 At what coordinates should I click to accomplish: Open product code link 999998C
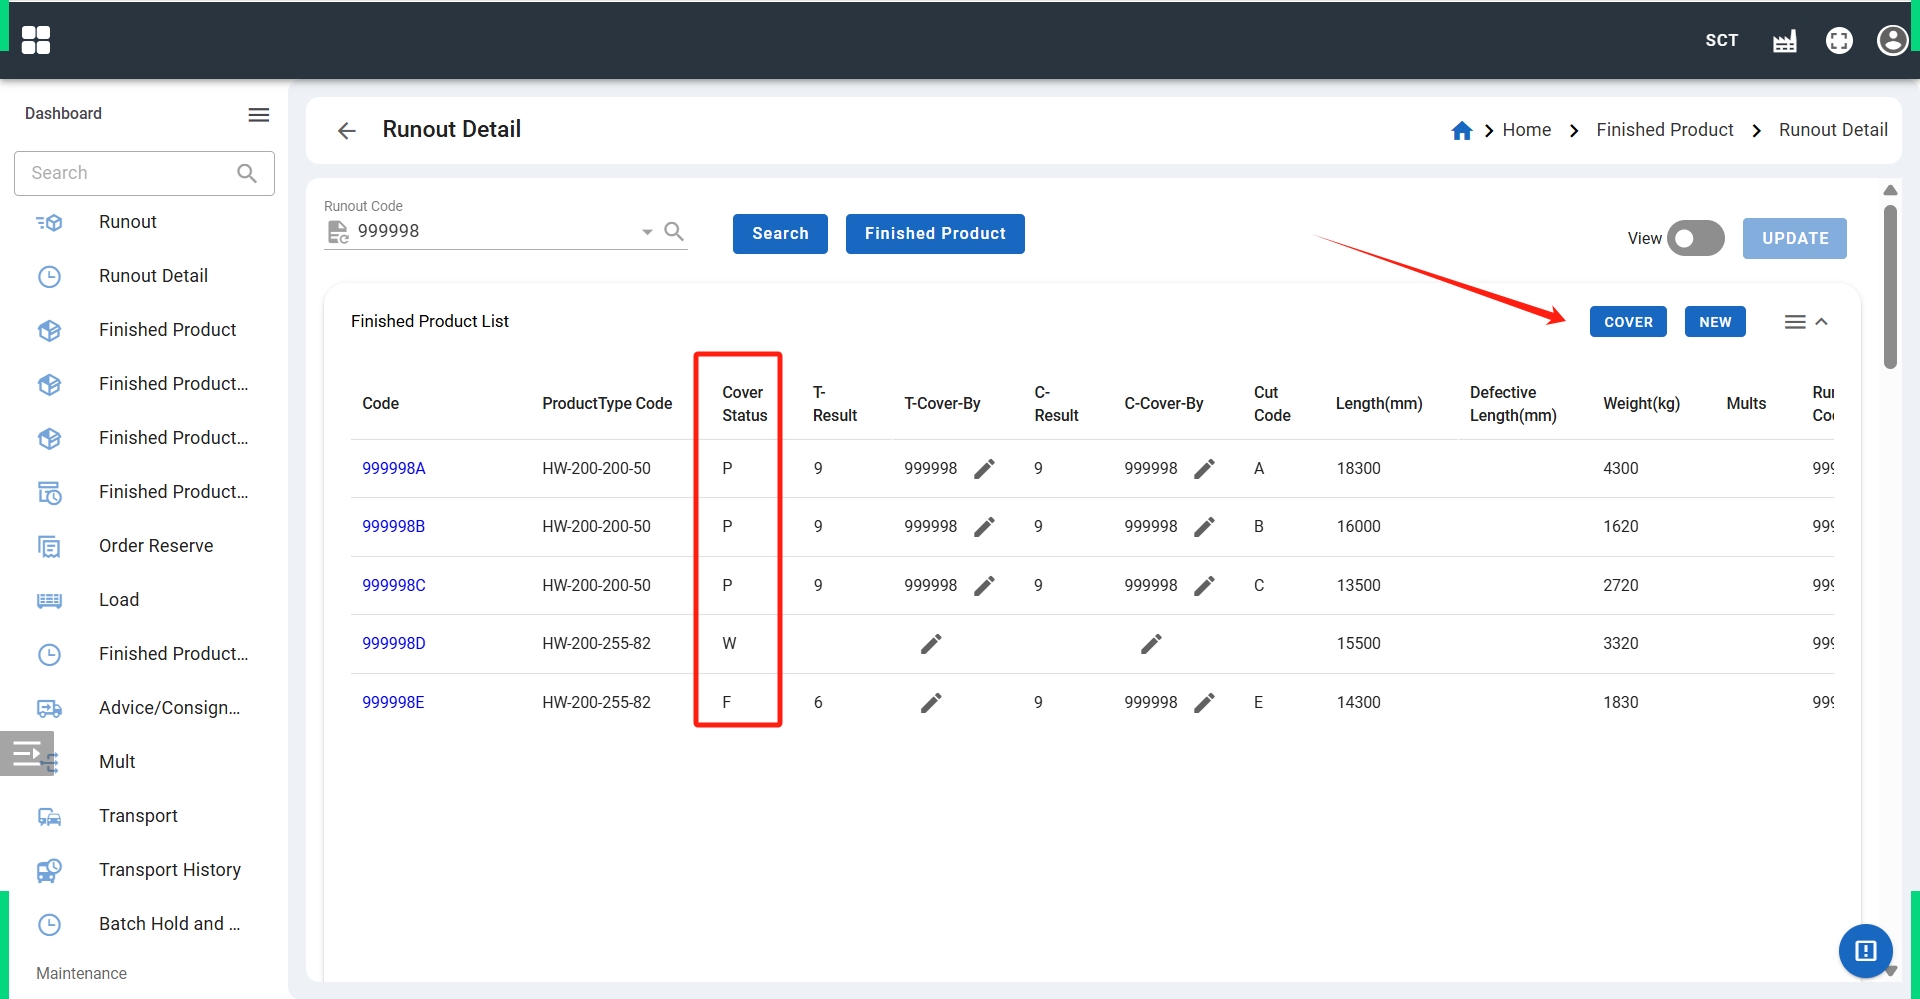393,586
